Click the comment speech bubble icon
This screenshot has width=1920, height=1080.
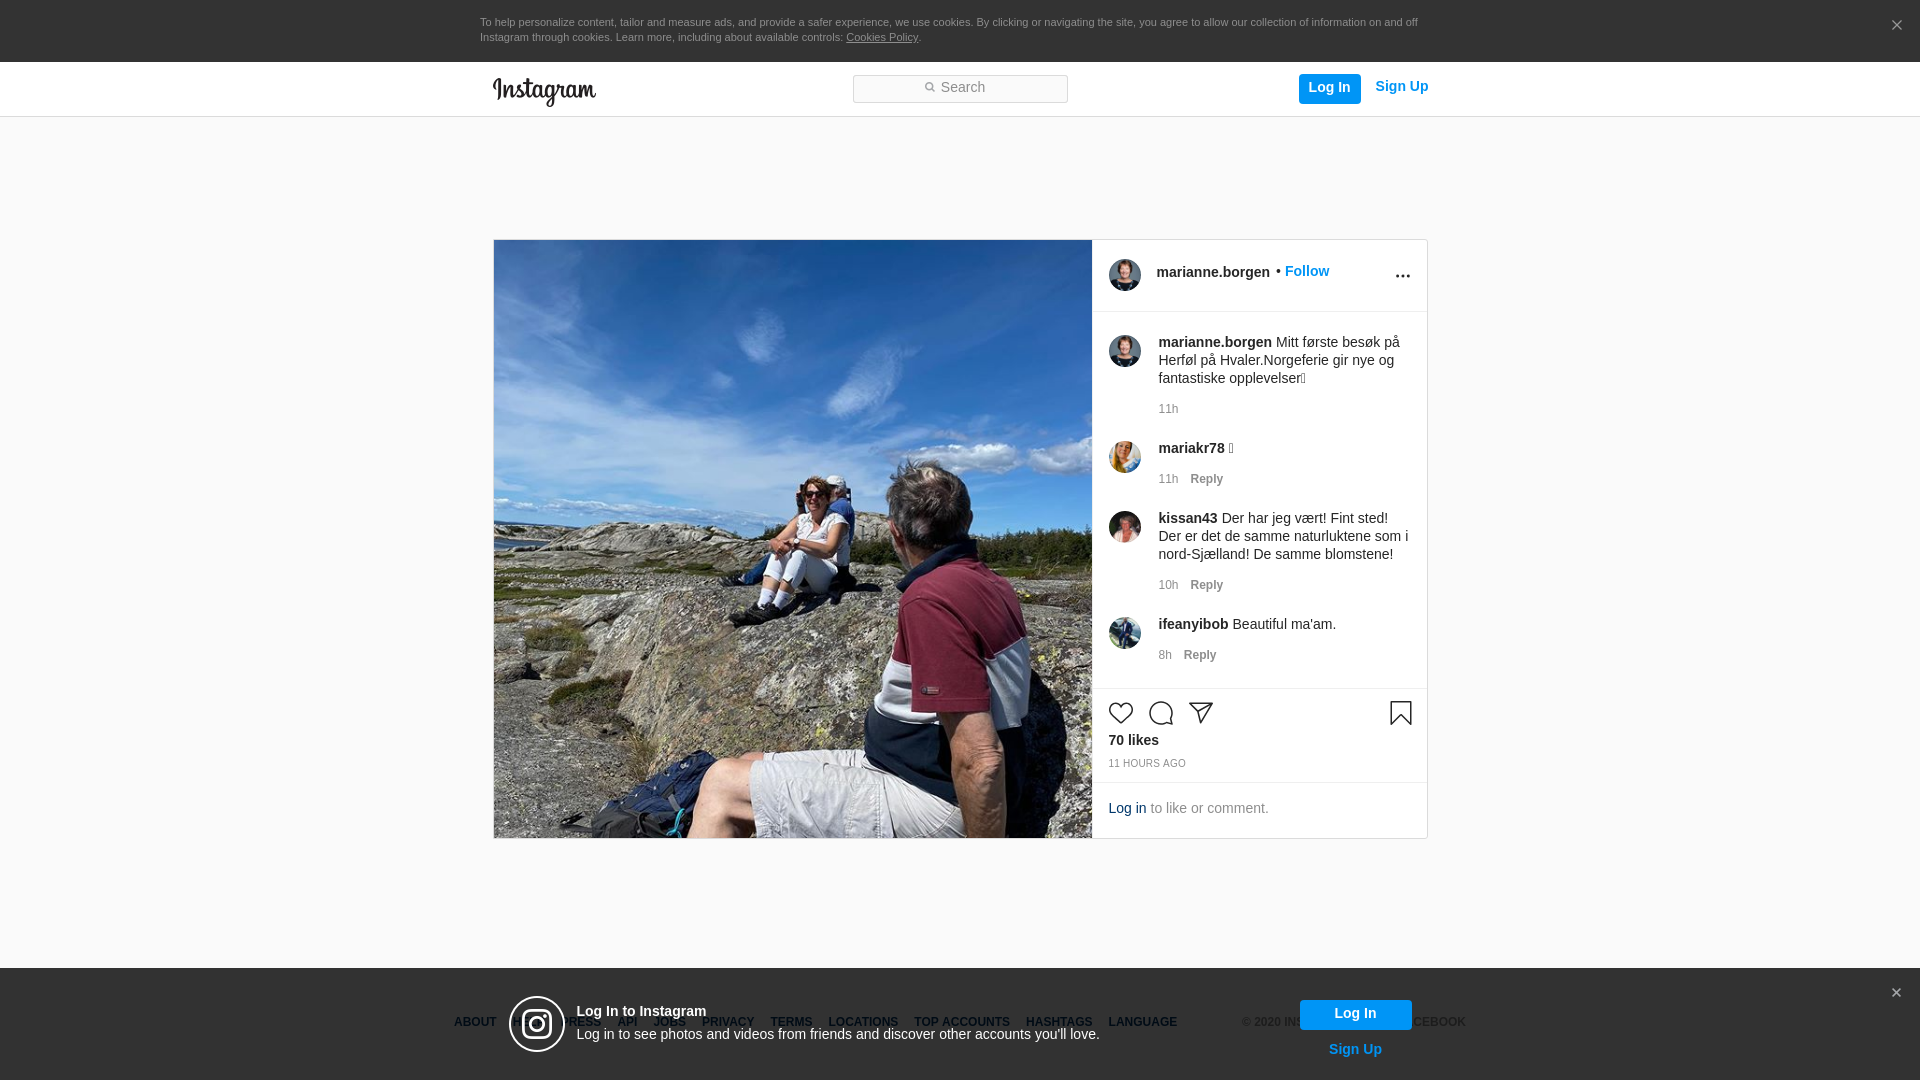(x=1160, y=713)
